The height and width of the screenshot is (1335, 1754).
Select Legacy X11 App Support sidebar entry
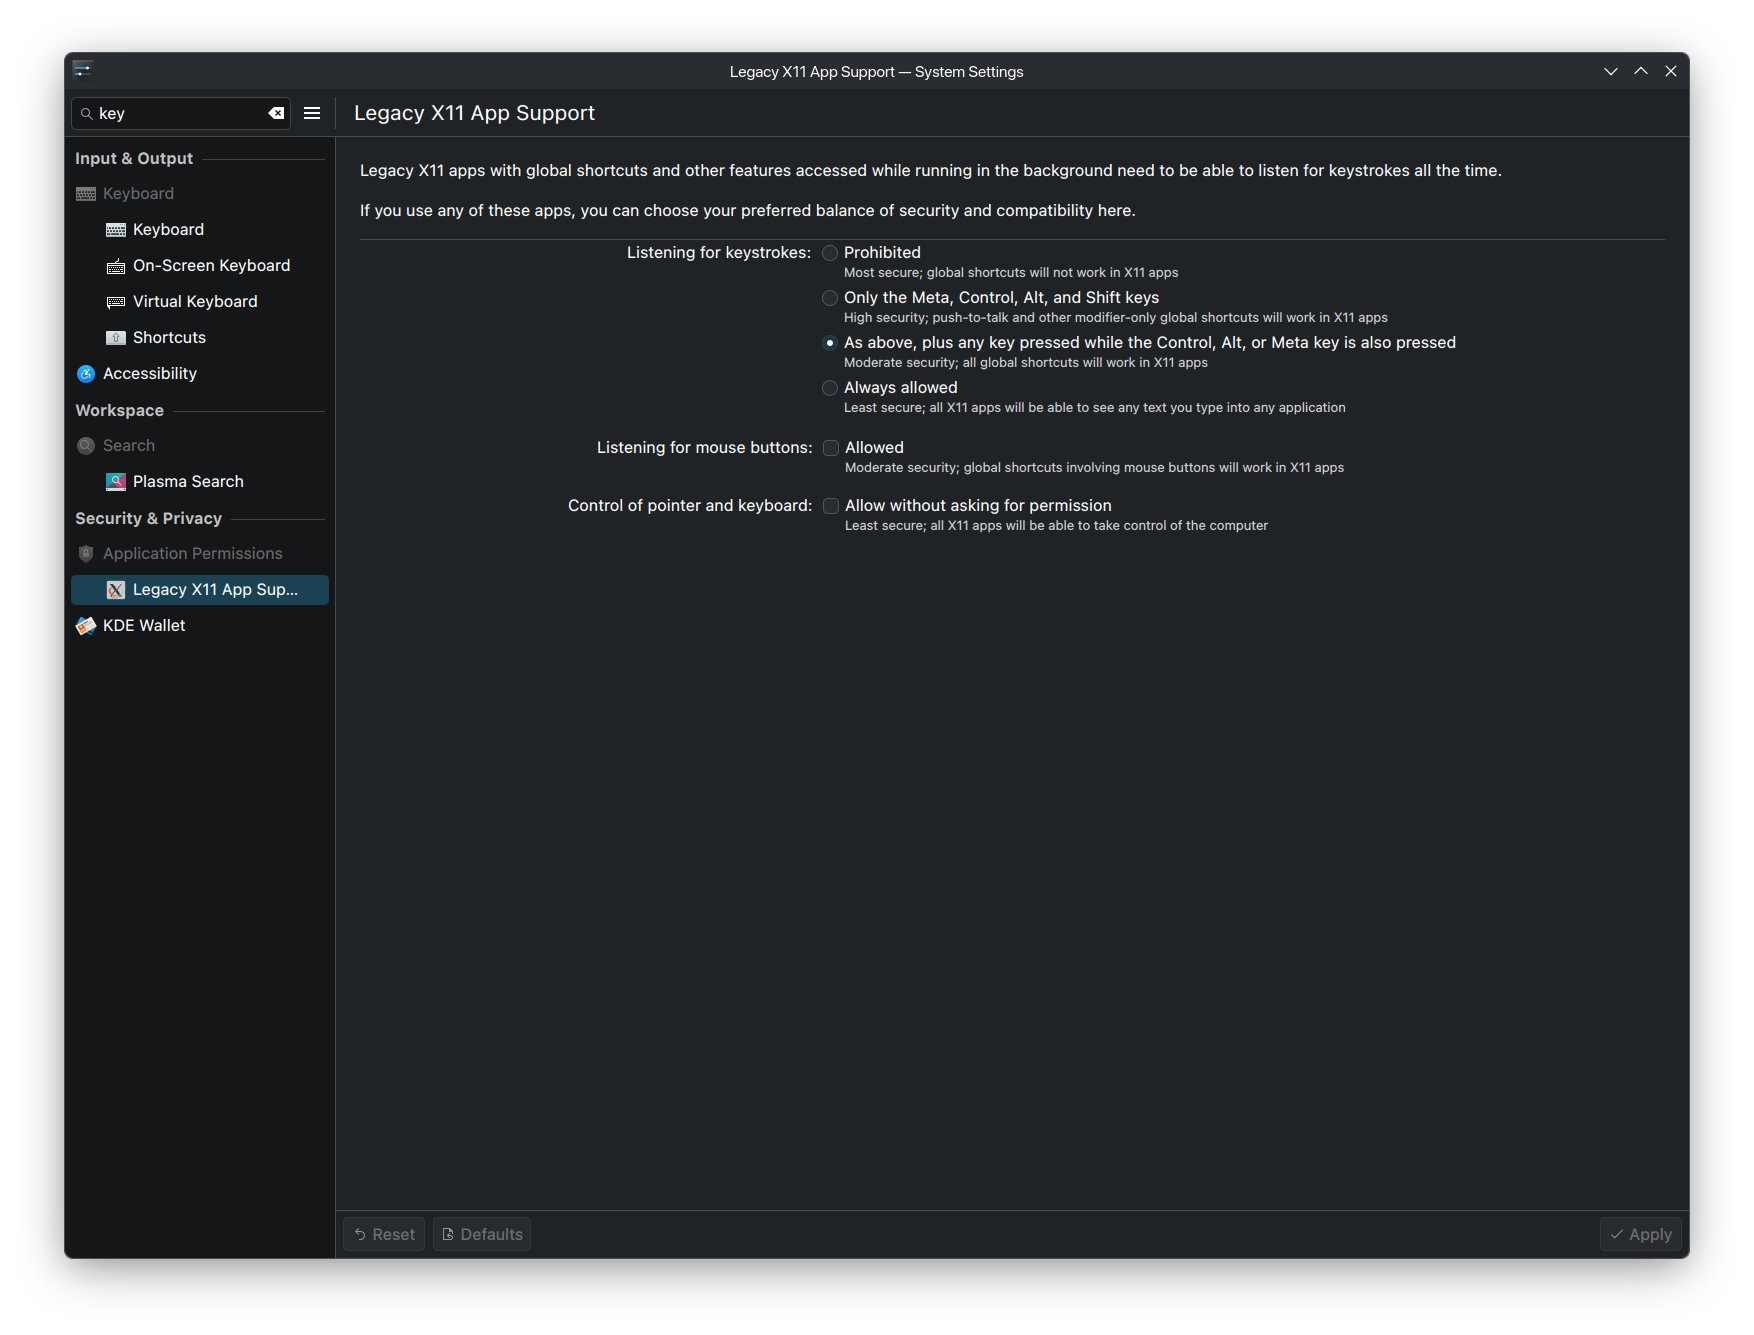pyautogui.click(x=200, y=590)
